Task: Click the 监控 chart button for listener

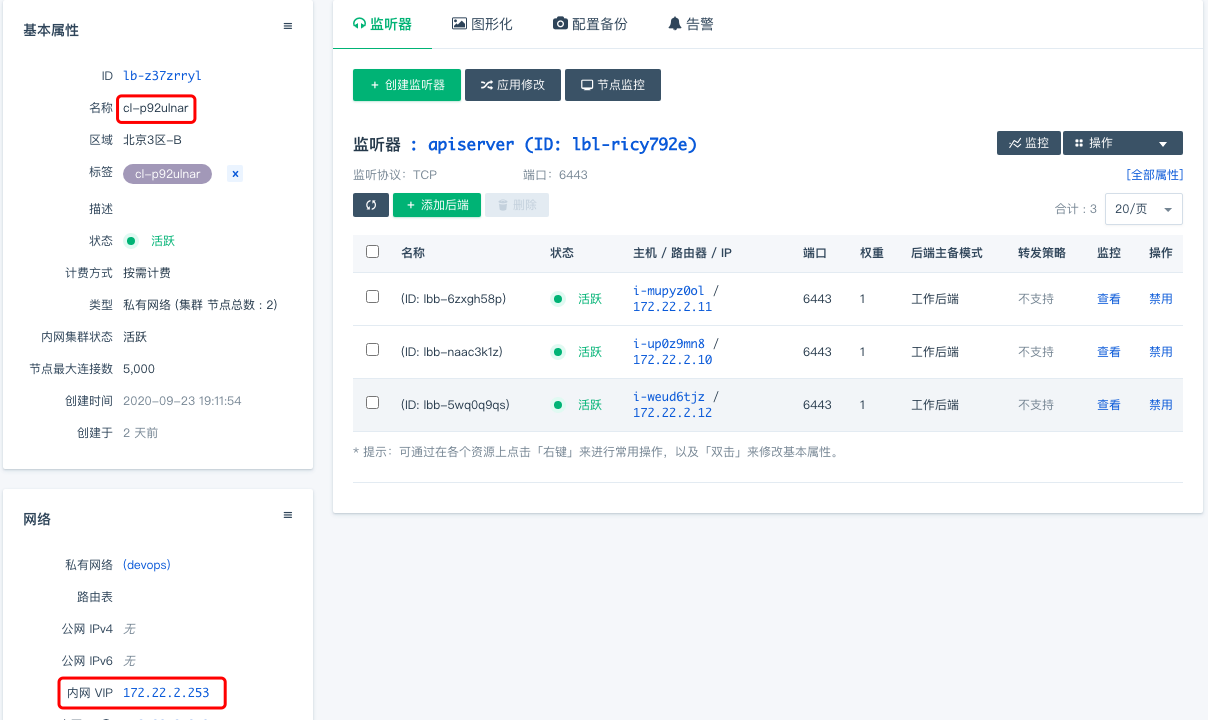Action: (x=1028, y=144)
